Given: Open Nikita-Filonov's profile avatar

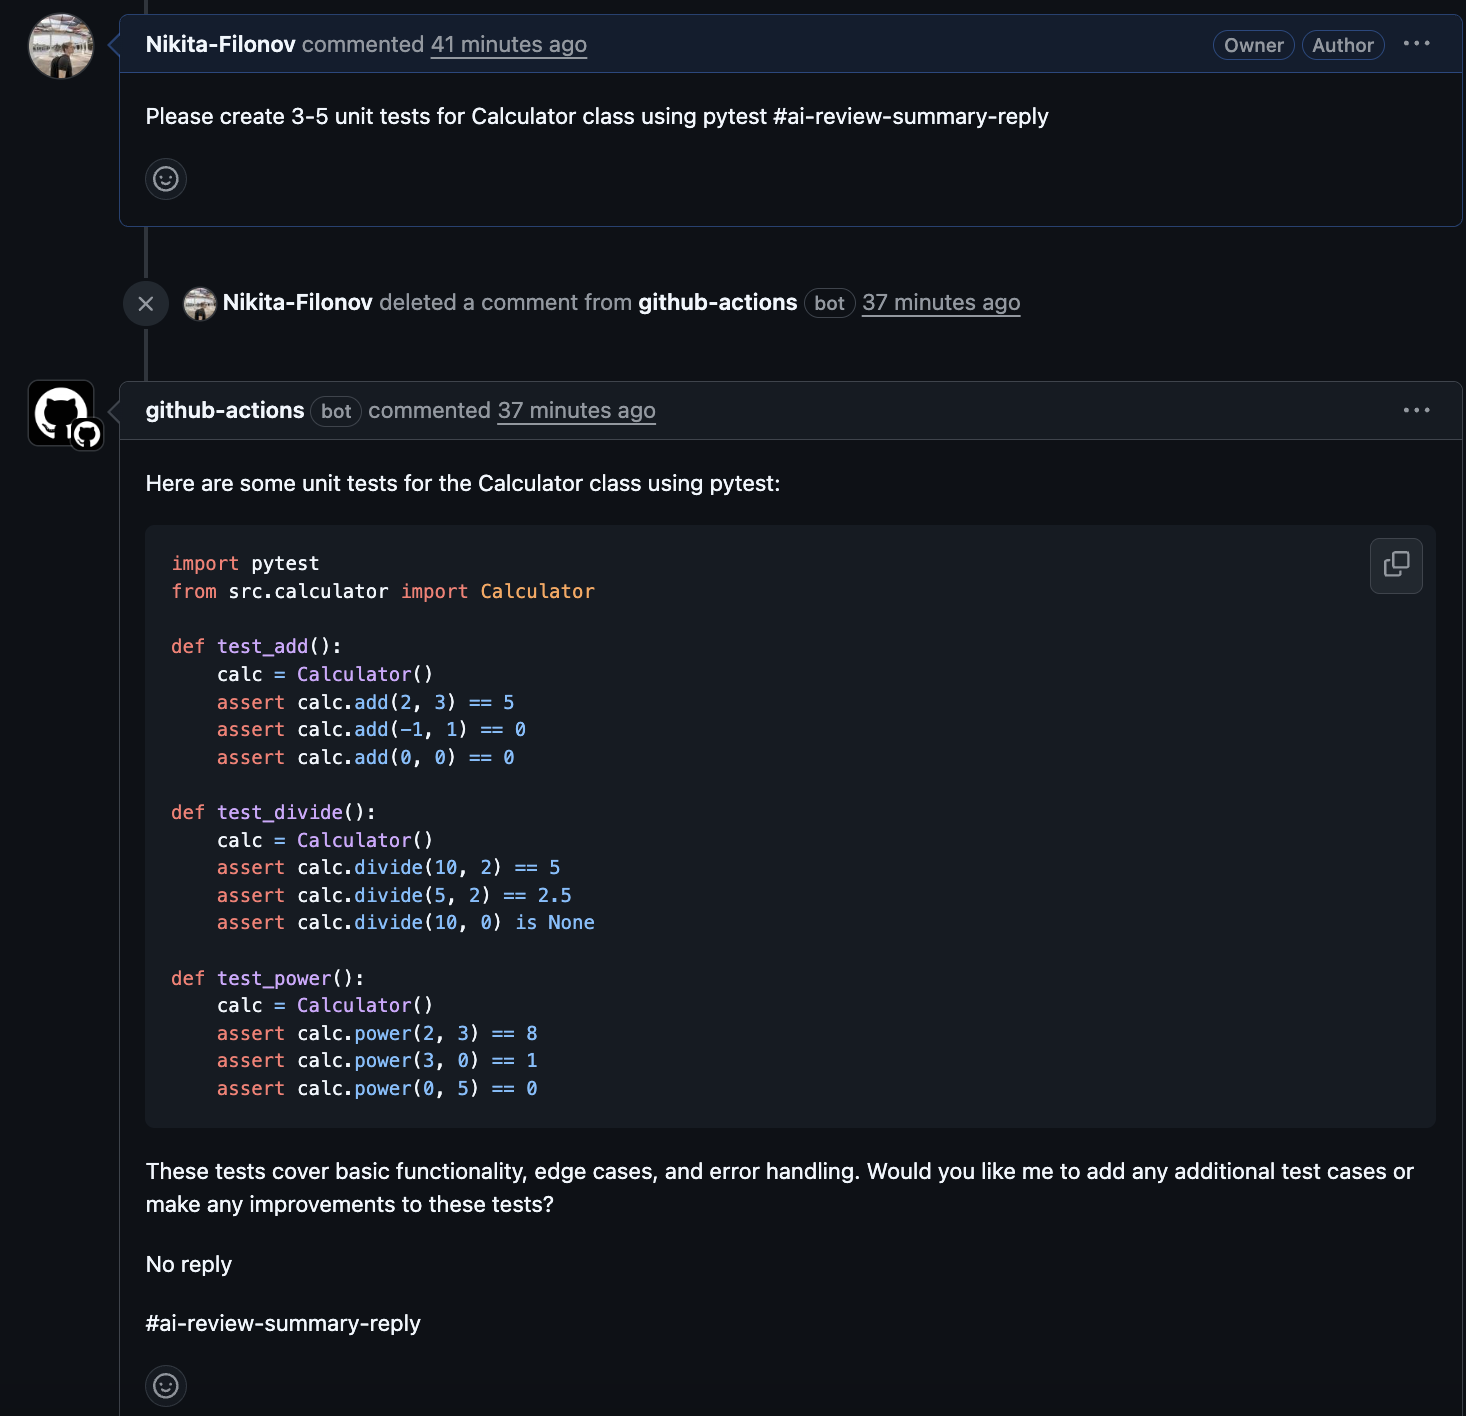Looking at the screenshot, I should pyautogui.click(x=60, y=46).
